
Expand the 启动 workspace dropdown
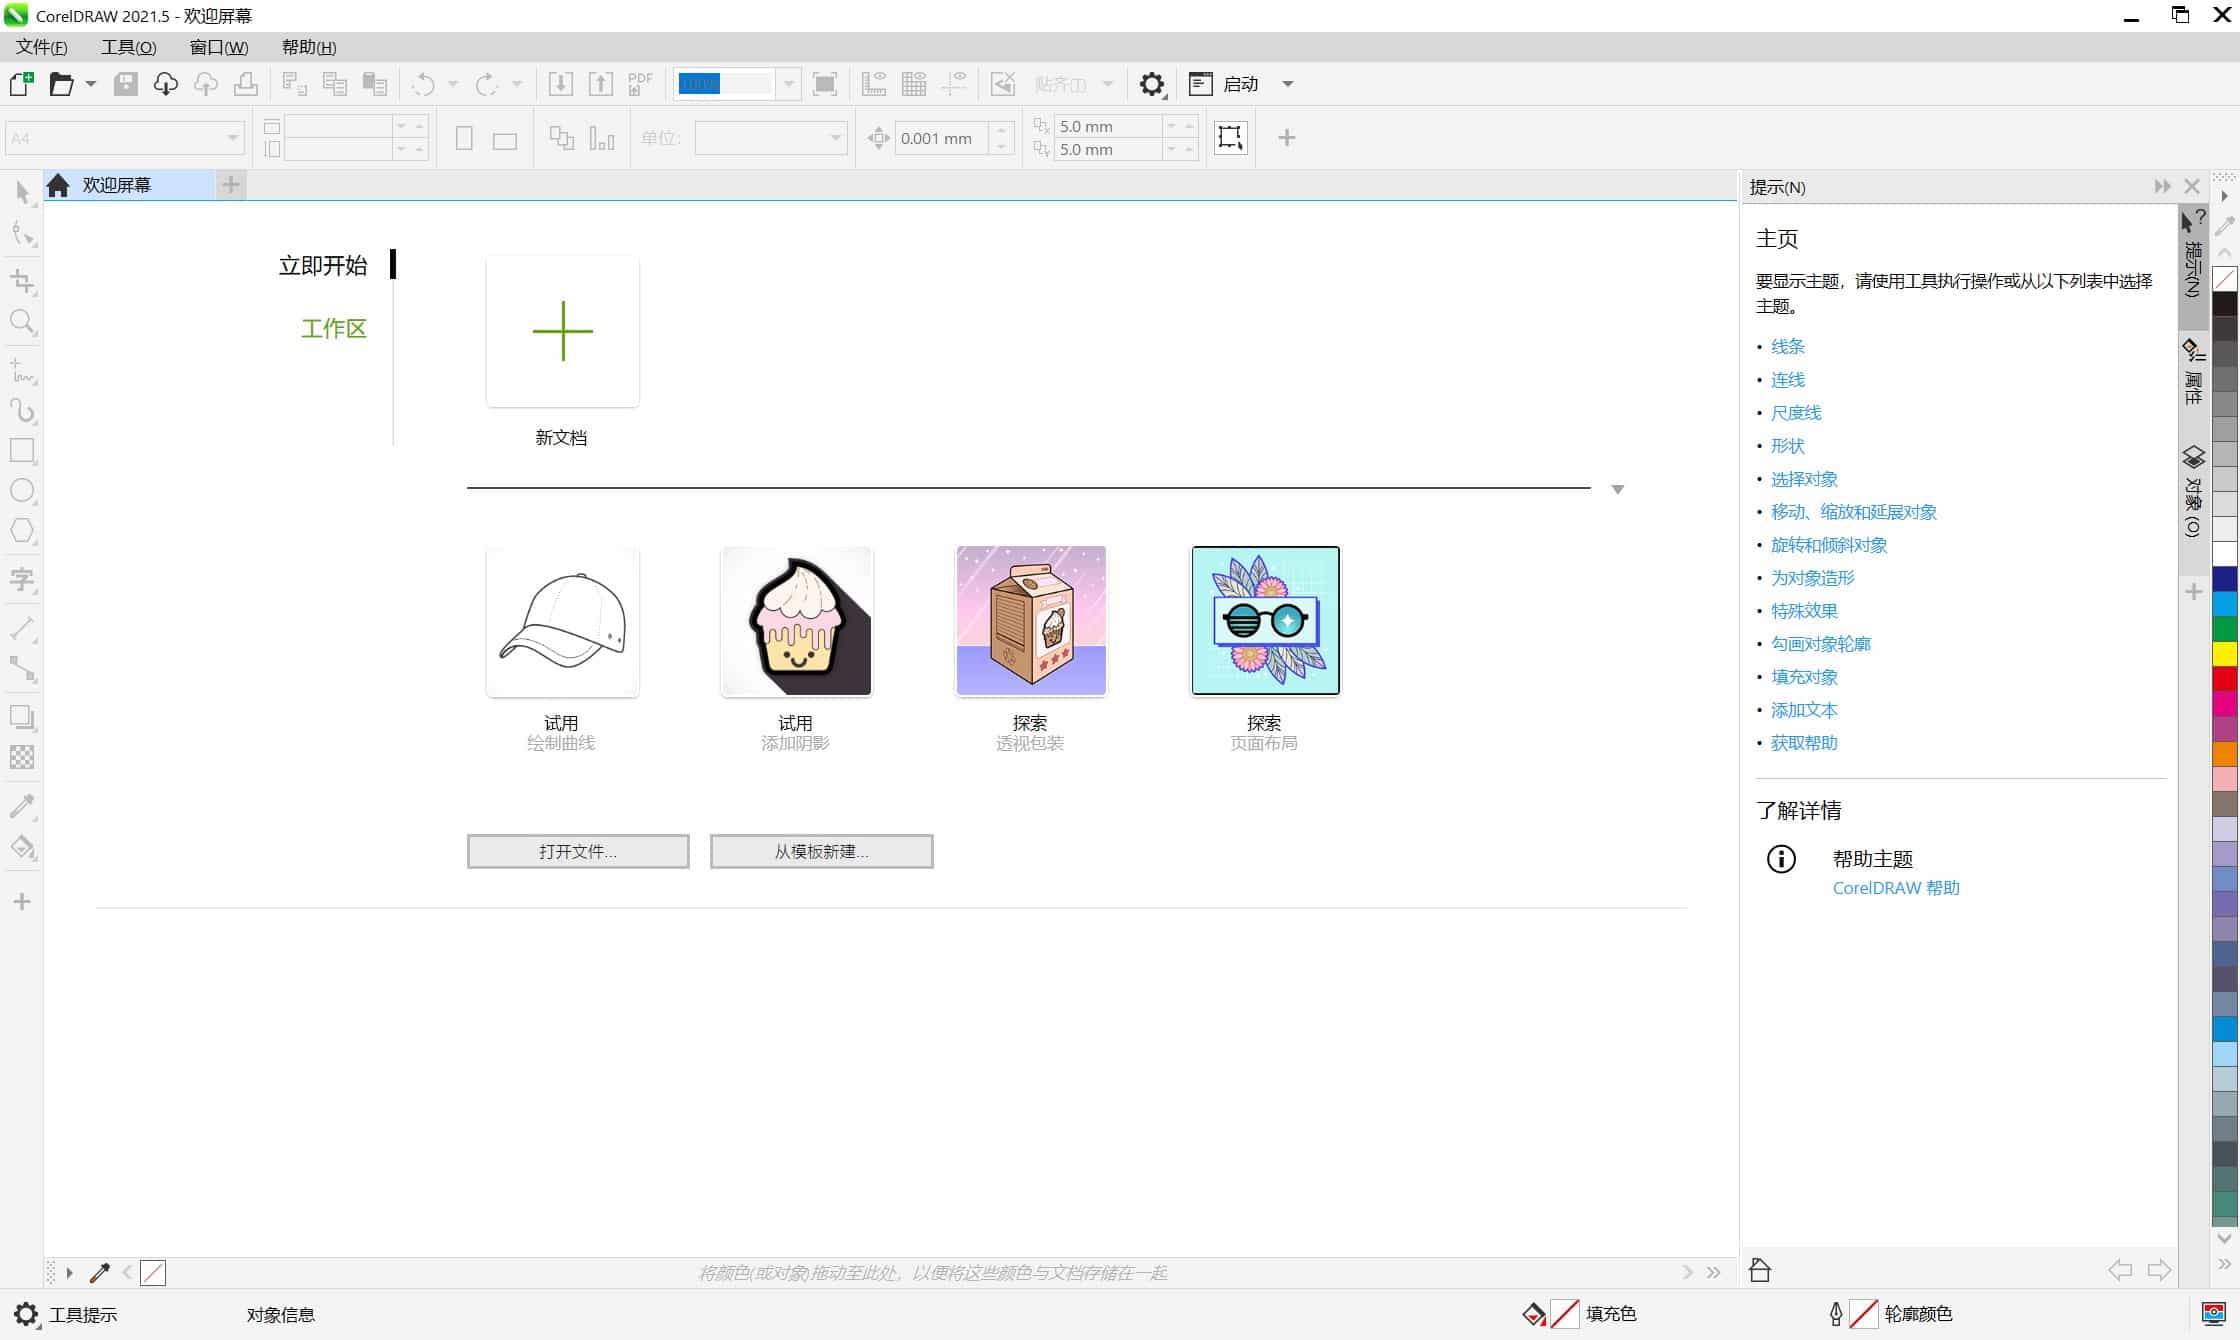(x=1288, y=84)
